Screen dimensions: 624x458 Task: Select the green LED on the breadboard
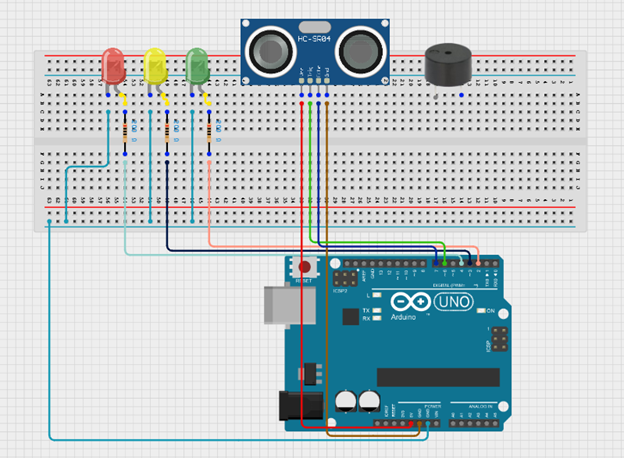tap(197, 66)
